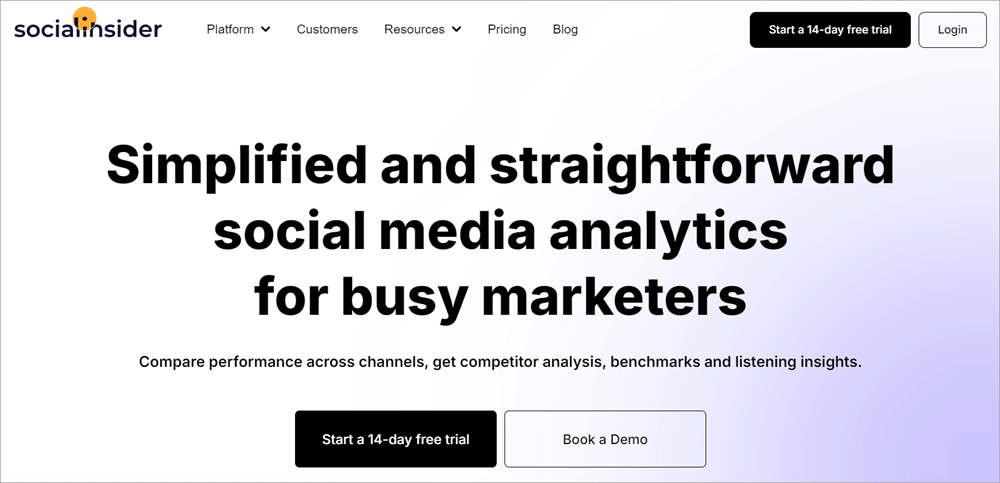1000x483 pixels.
Task: Go to the Customers page
Action: 327,29
